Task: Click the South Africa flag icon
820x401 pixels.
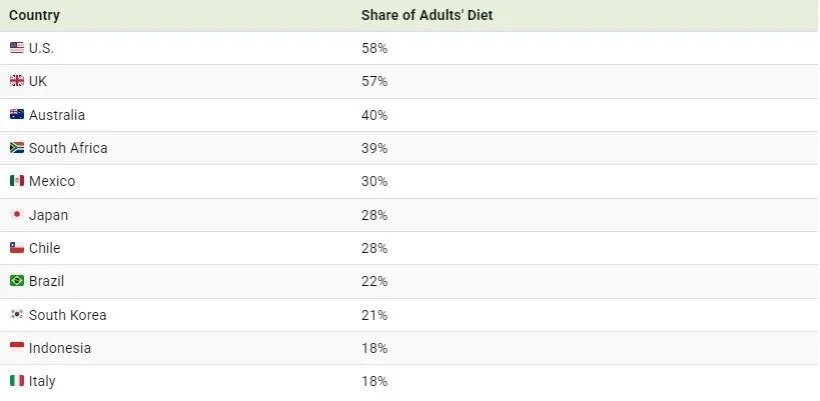Action: pyautogui.click(x=17, y=148)
